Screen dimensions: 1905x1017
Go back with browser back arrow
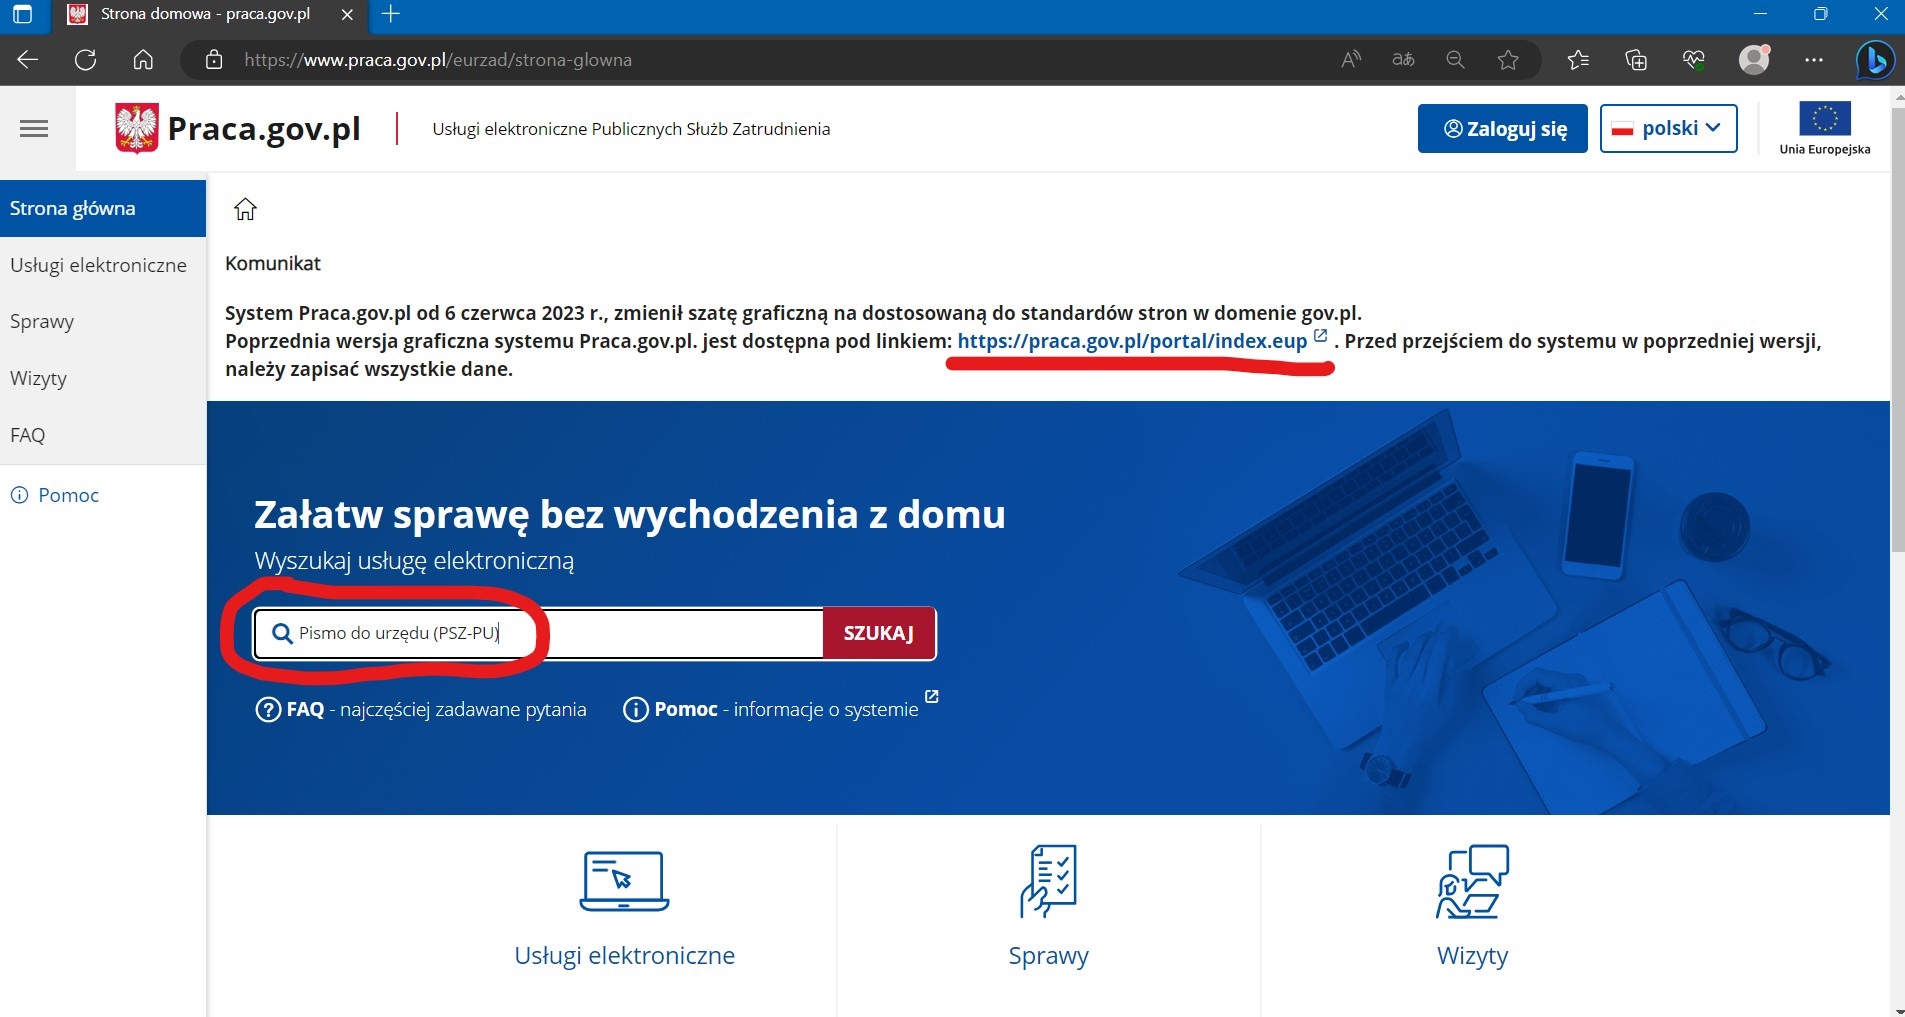click(28, 60)
